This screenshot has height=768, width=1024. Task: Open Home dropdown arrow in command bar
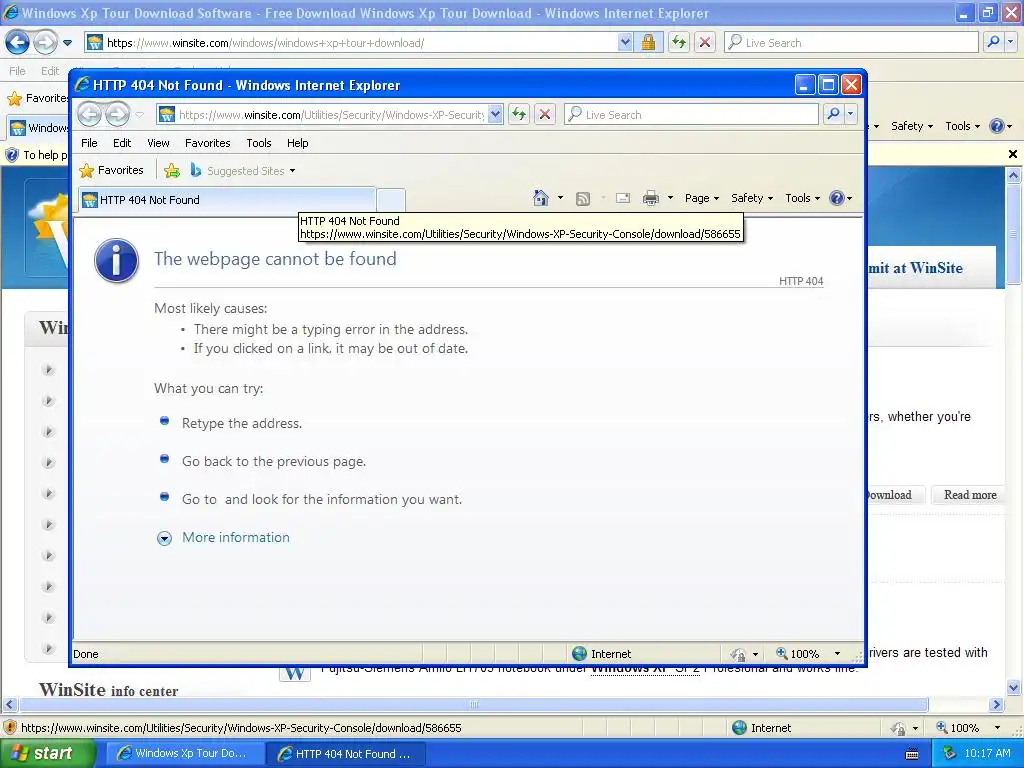coord(560,198)
